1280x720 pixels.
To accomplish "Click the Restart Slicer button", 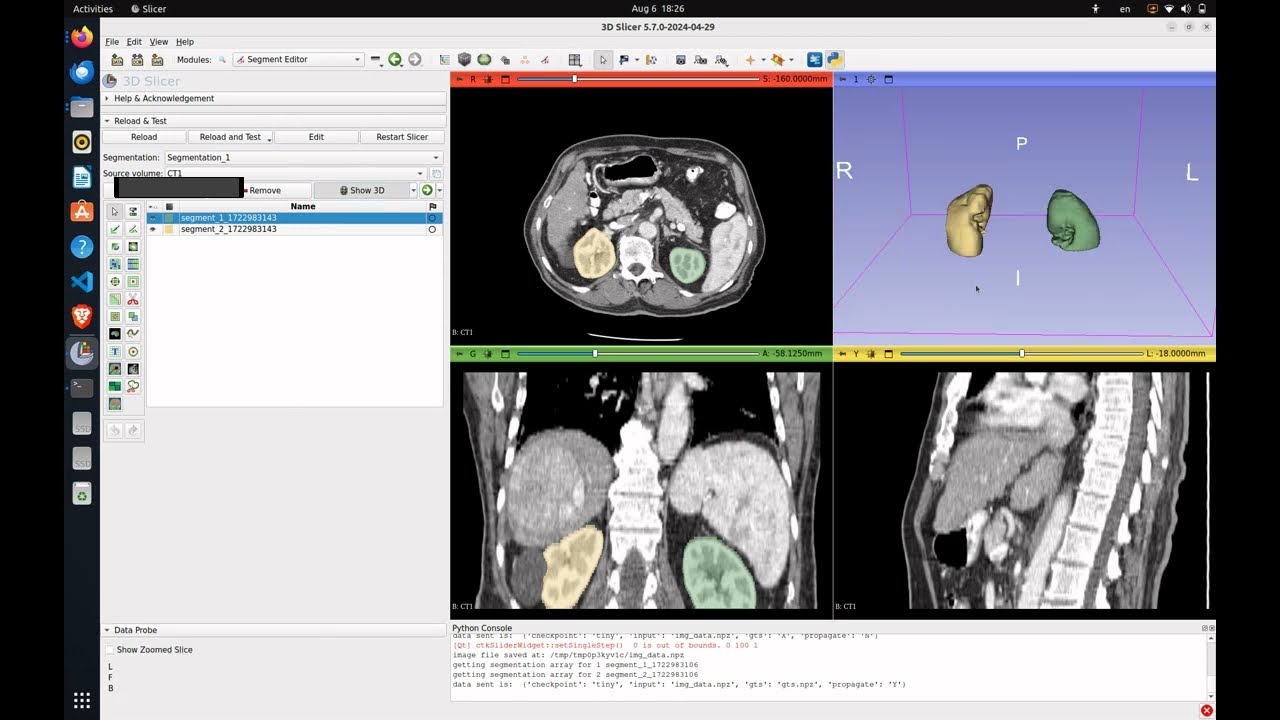I will [402, 137].
